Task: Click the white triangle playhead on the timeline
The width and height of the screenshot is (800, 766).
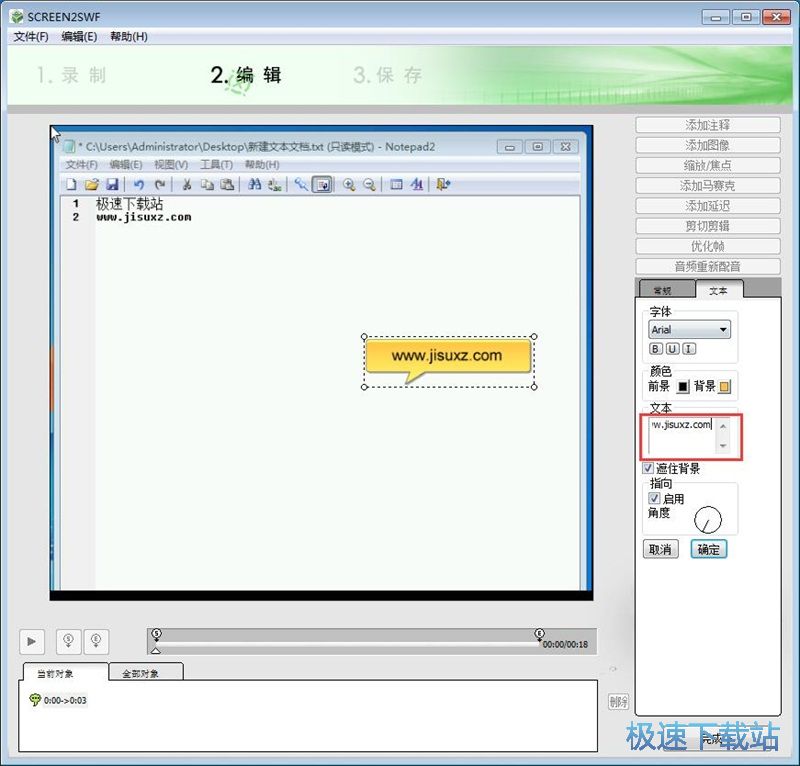Action: click(156, 650)
